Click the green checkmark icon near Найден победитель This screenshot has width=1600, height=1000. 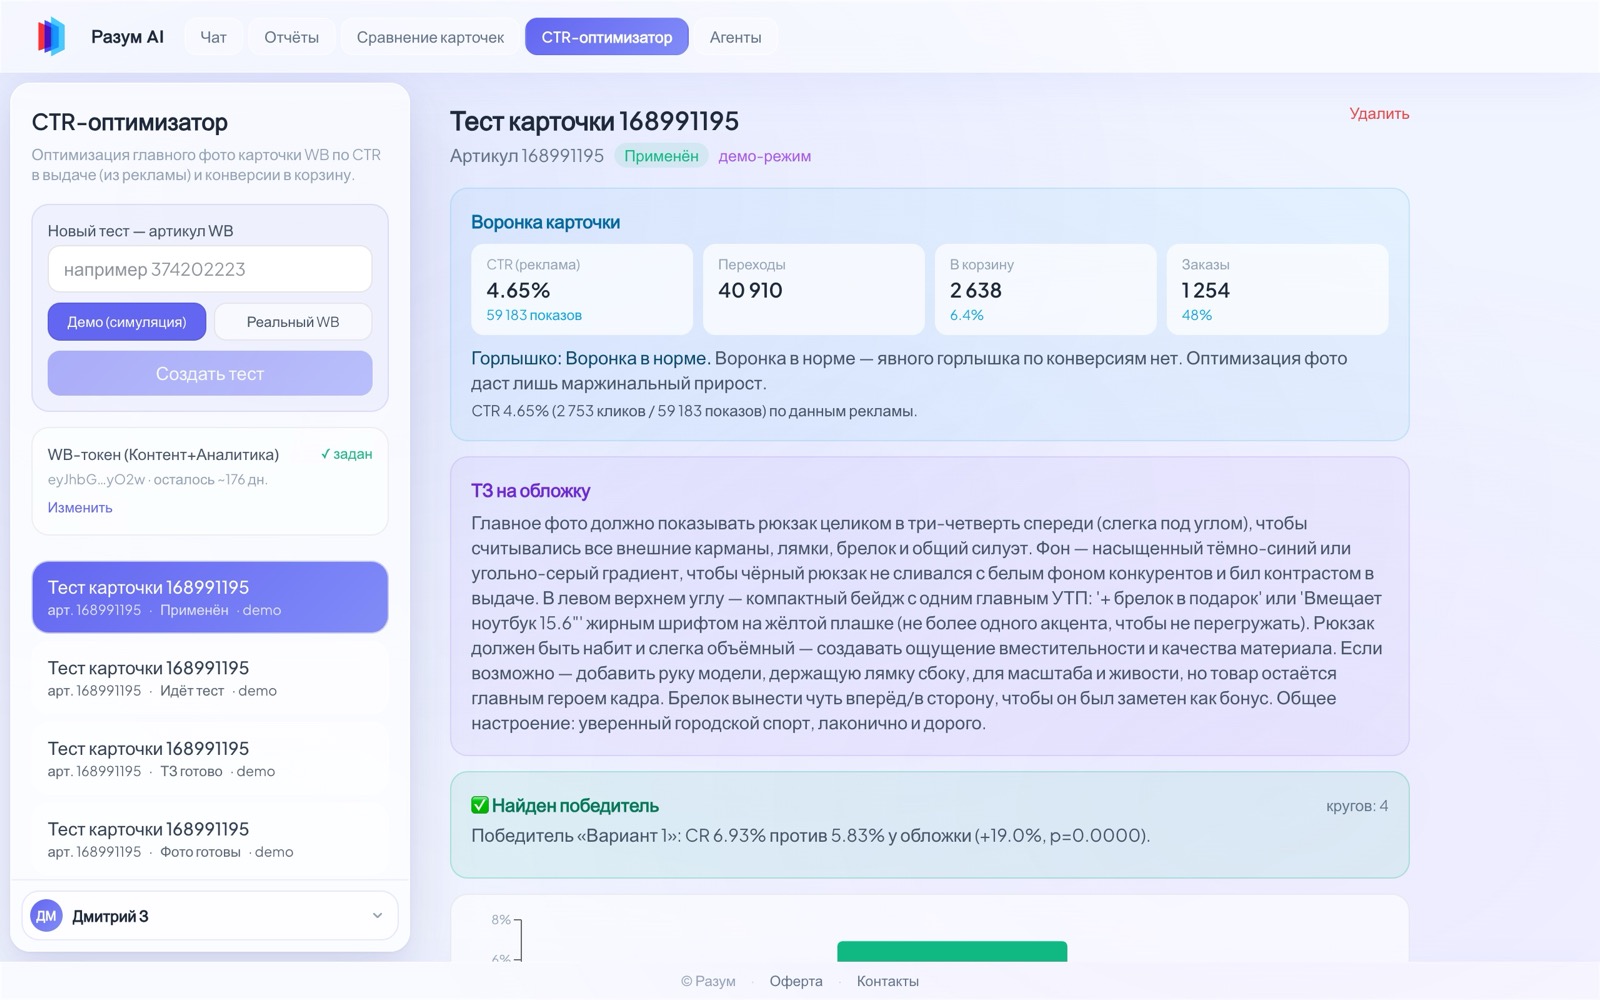(480, 805)
